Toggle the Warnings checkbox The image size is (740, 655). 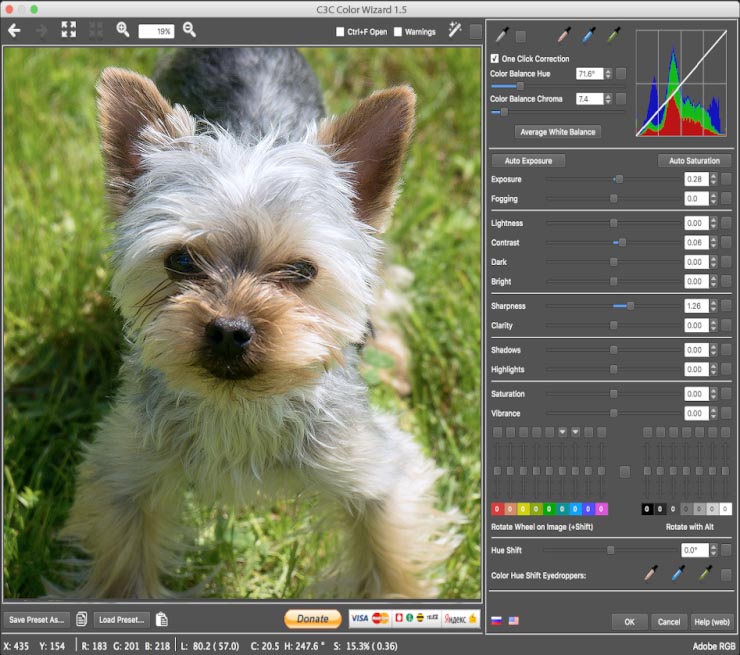(398, 32)
